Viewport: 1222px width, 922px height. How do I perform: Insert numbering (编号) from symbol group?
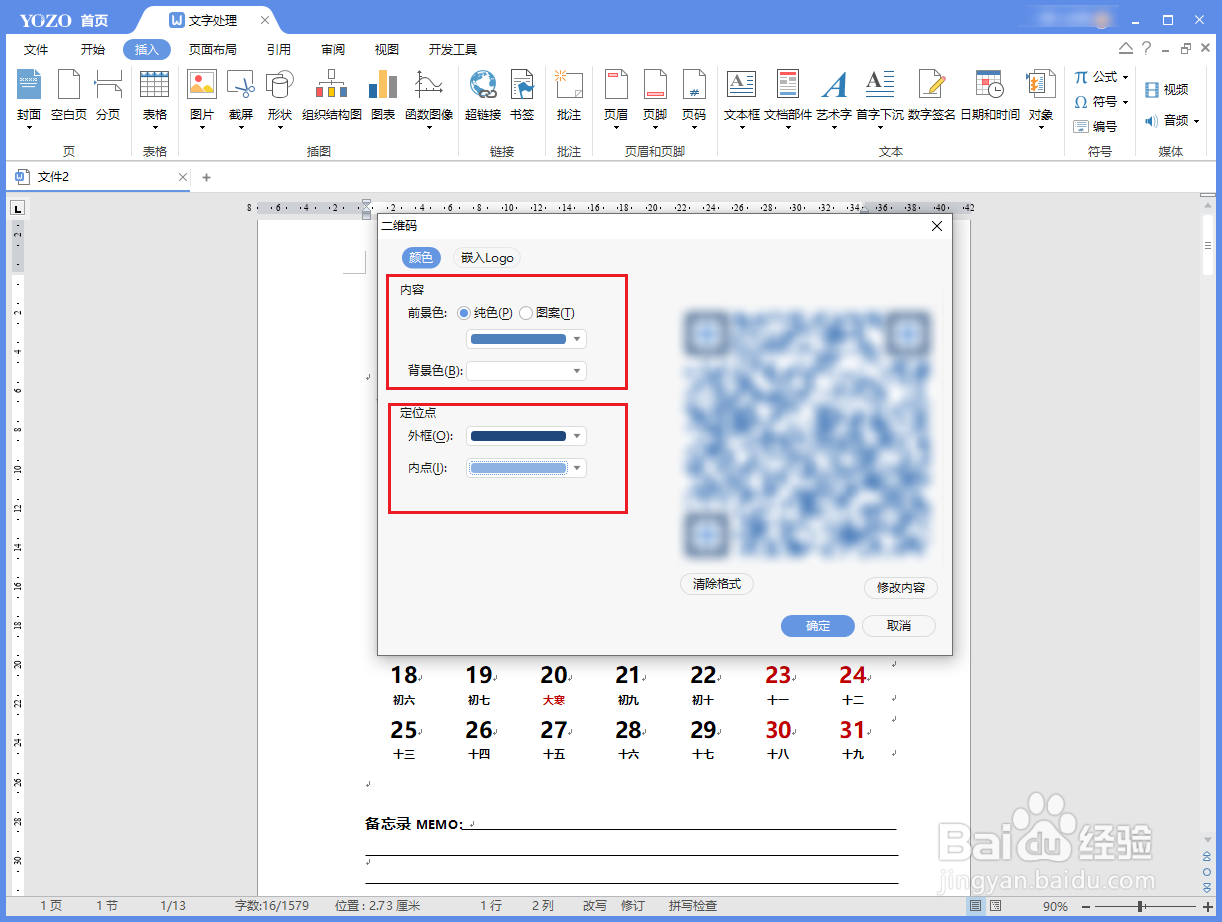1095,127
